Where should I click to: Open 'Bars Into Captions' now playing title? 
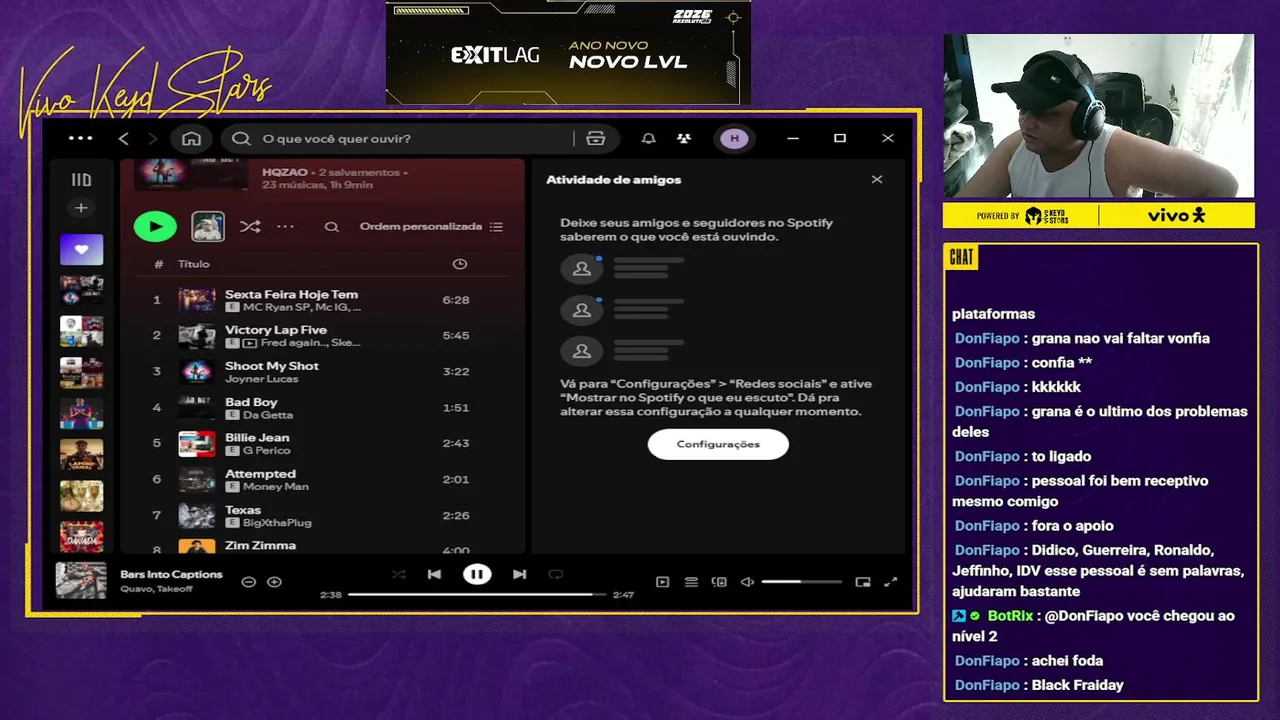tap(171, 575)
